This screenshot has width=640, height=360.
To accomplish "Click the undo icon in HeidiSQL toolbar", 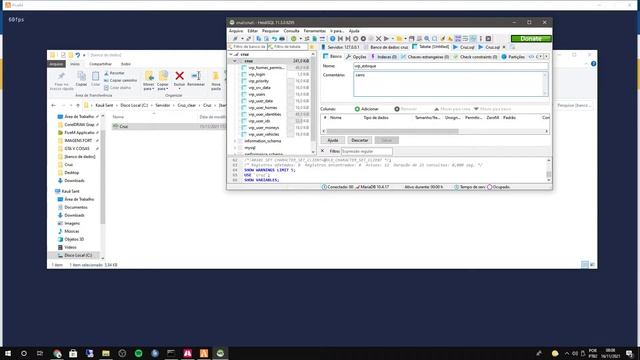I will point(274,38).
